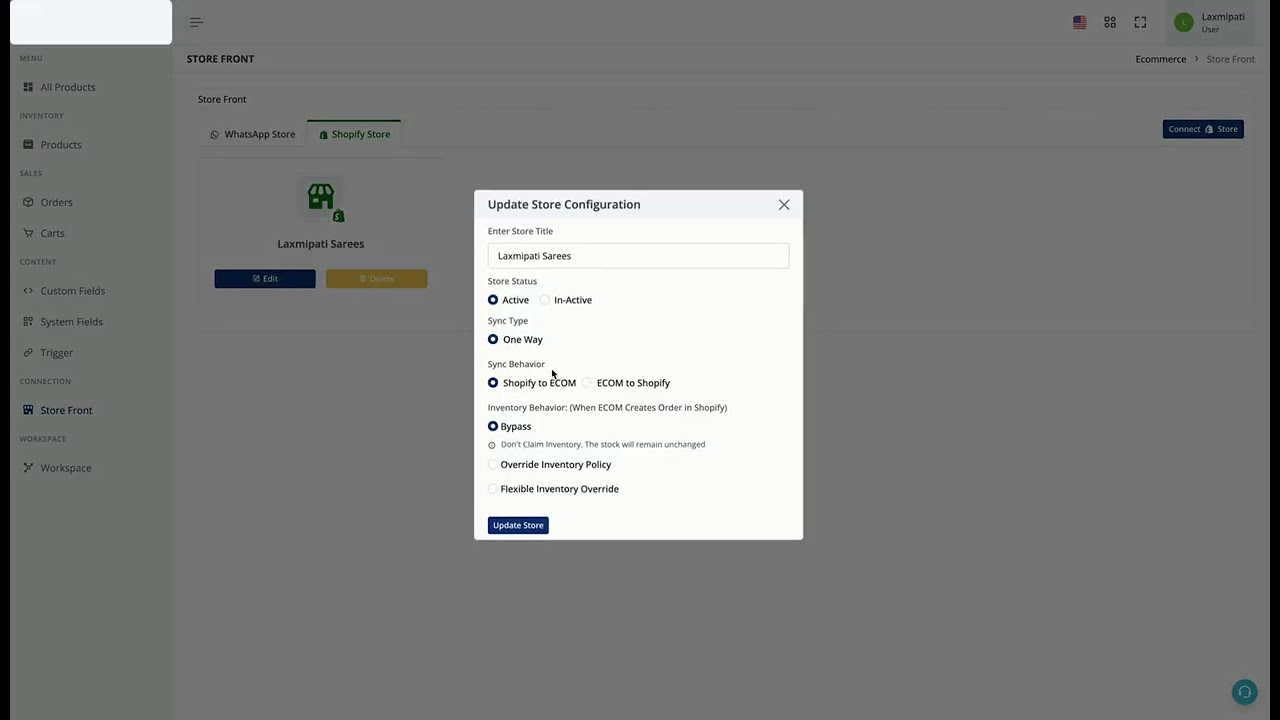Click the Workspace sidebar icon
The height and width of the screenshot is (720, 1280).
click(x=28, y=468)
